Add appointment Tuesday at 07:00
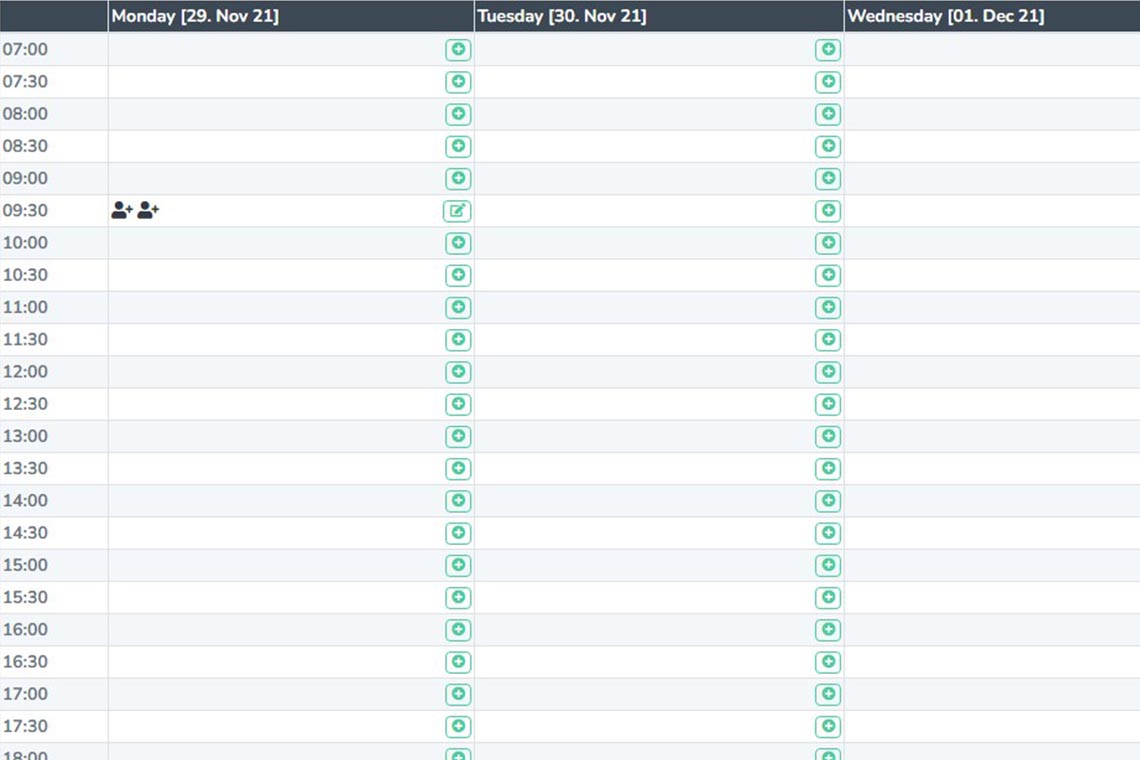1140x760 pixels. click(x=828, y=49)
